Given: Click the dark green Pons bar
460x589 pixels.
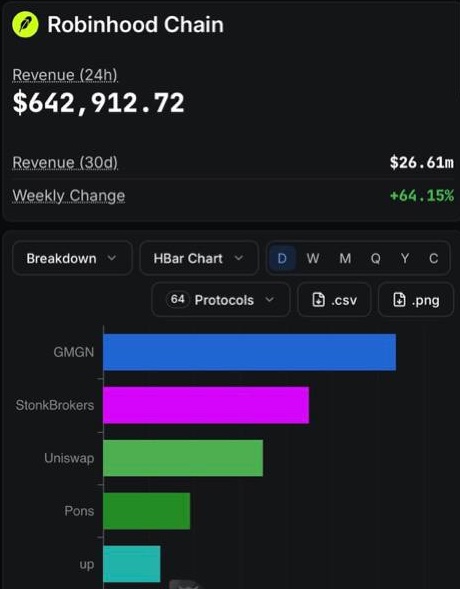Looking at the screenshot, I should (146, 511).
